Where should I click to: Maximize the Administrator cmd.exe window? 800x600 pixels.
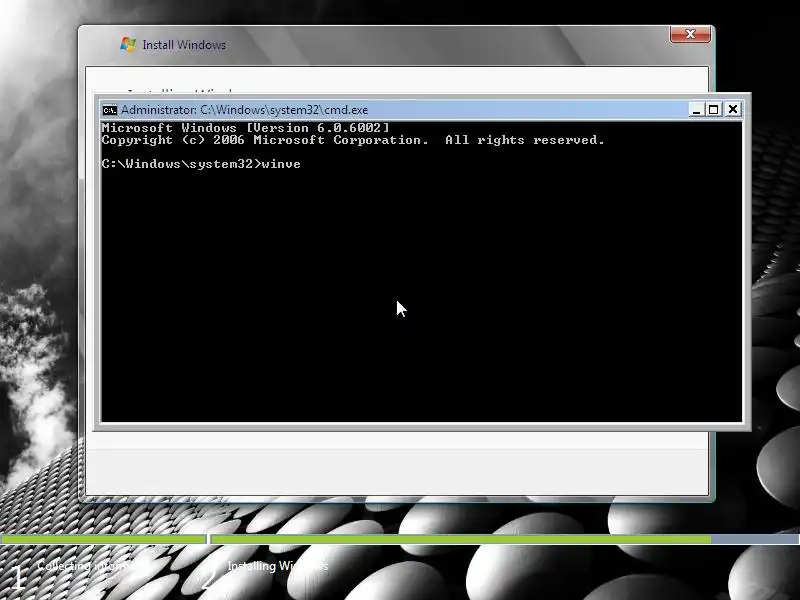pos(714,109)
